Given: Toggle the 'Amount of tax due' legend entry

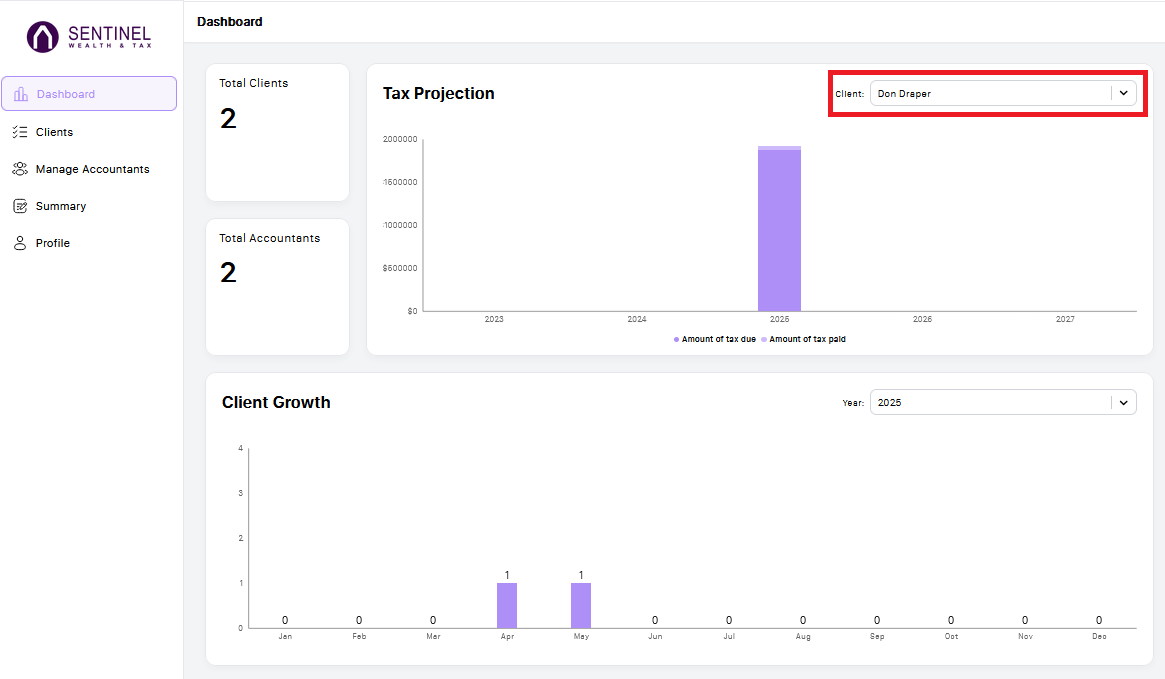Looking at the screenshot, I should pyautogui.click(x=715, y=340).
